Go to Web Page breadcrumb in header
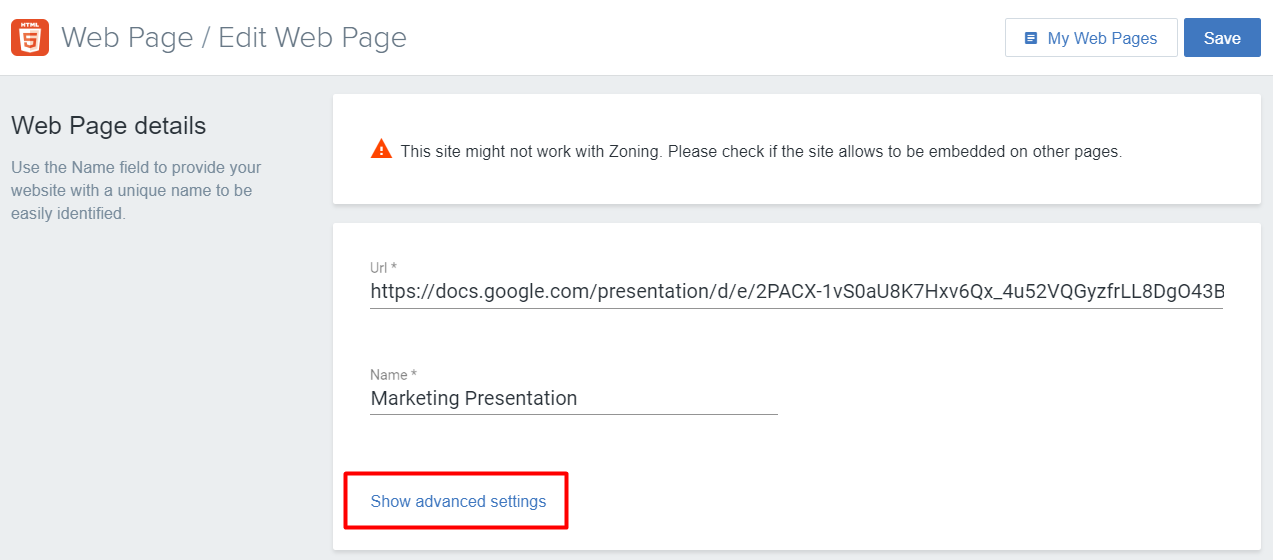The width and height of the screenshot is (1273, 560). coord(127,38)
